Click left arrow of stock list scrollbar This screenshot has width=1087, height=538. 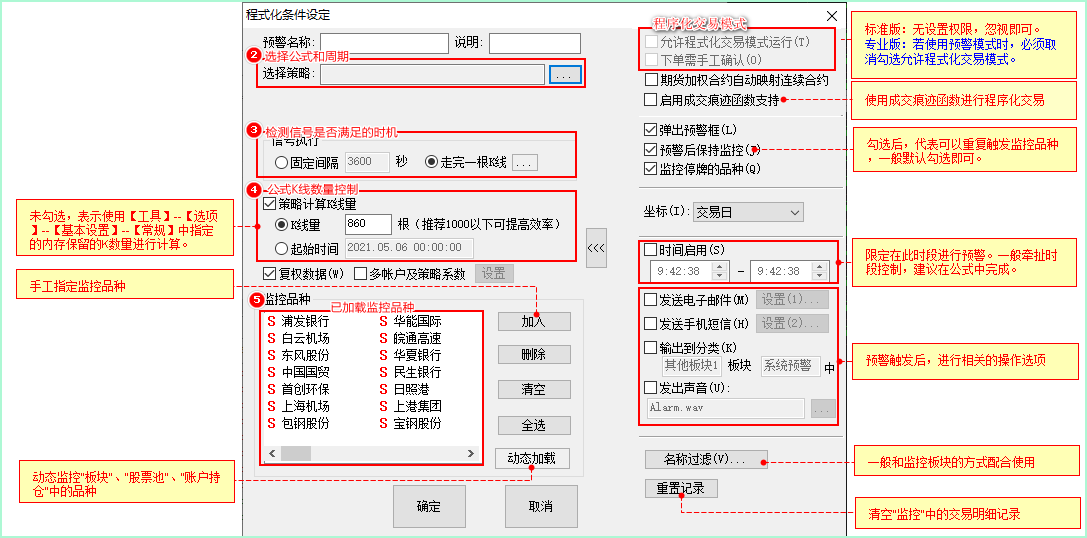272,453
